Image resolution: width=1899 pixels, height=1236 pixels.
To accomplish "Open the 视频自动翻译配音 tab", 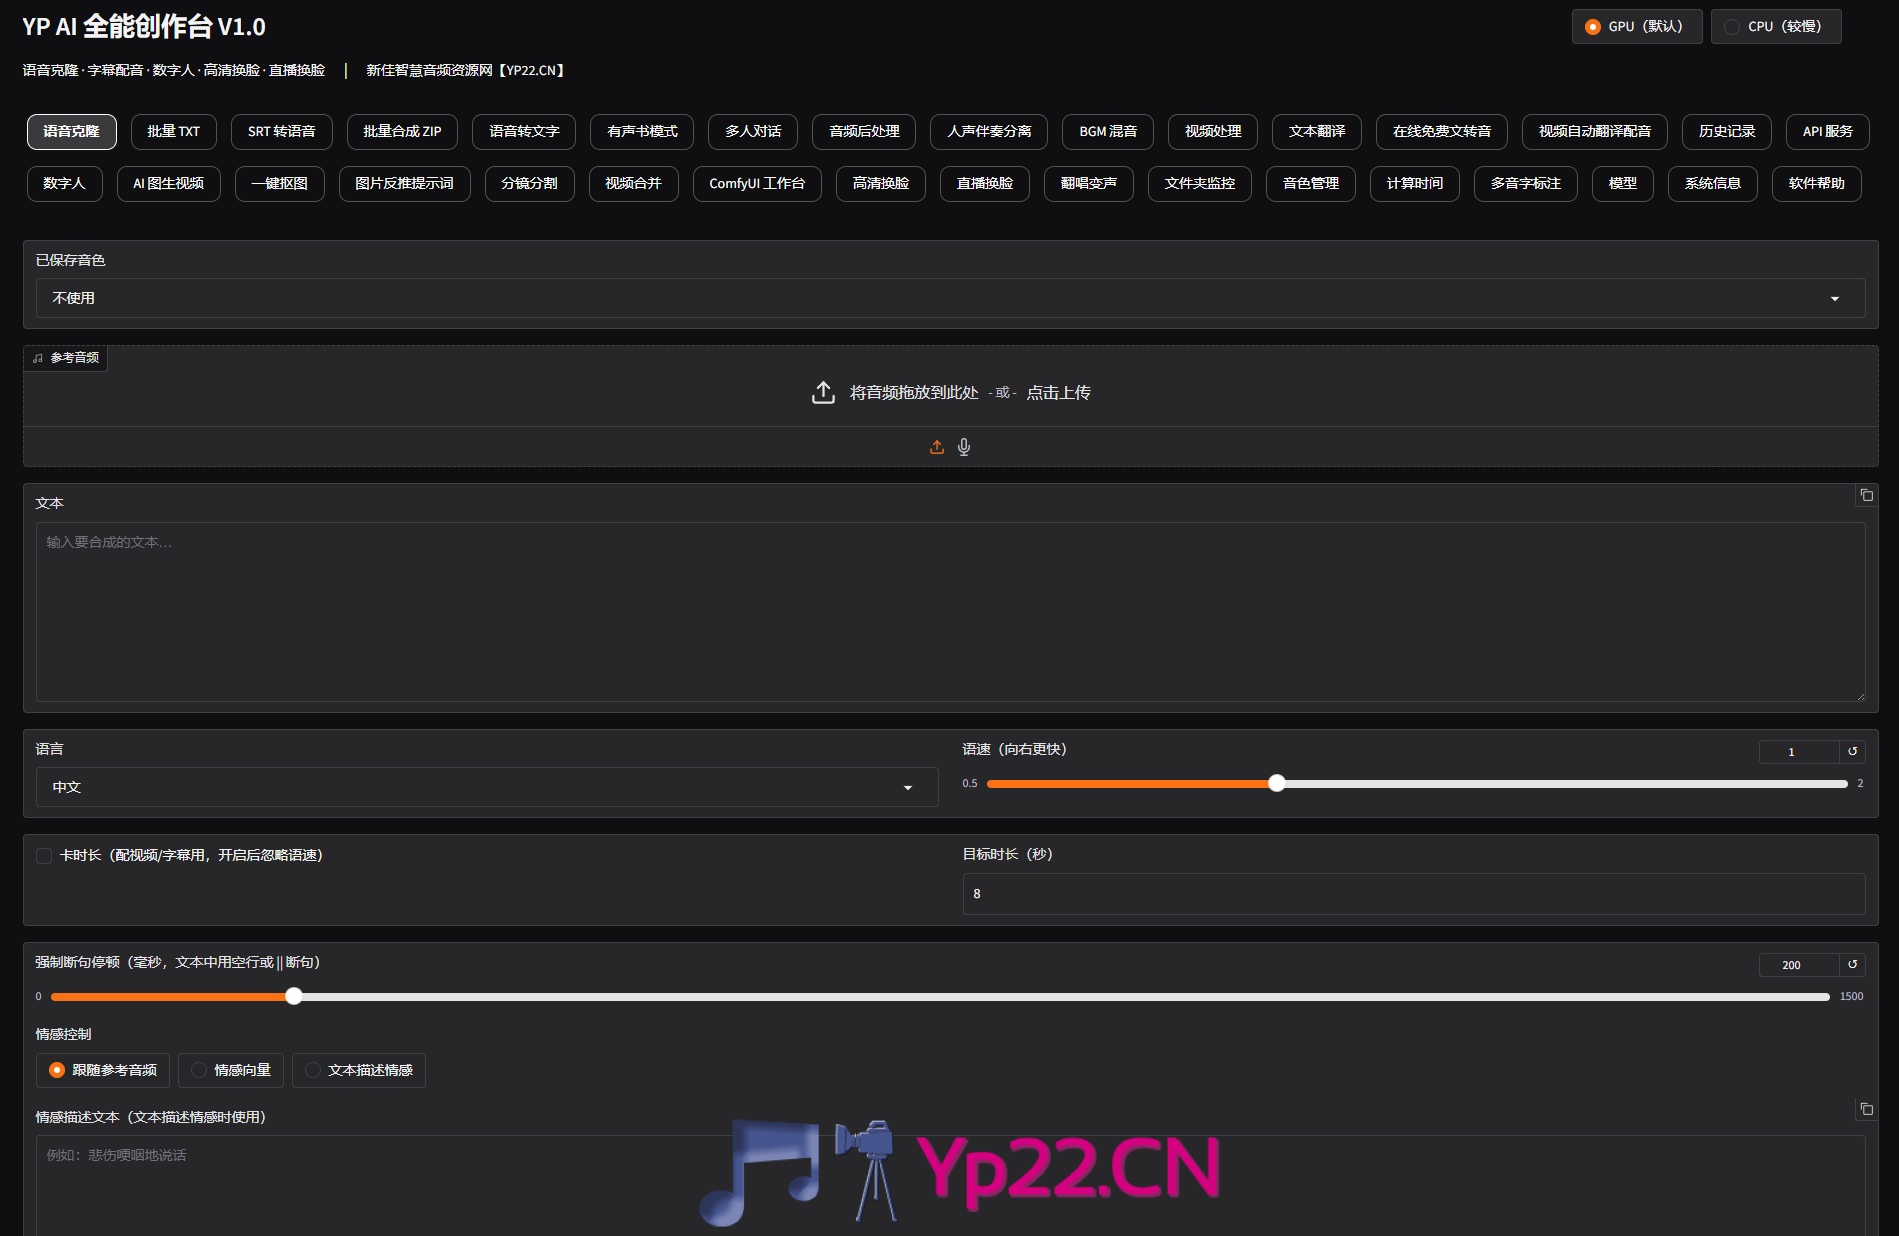I will click(1595, 131).
